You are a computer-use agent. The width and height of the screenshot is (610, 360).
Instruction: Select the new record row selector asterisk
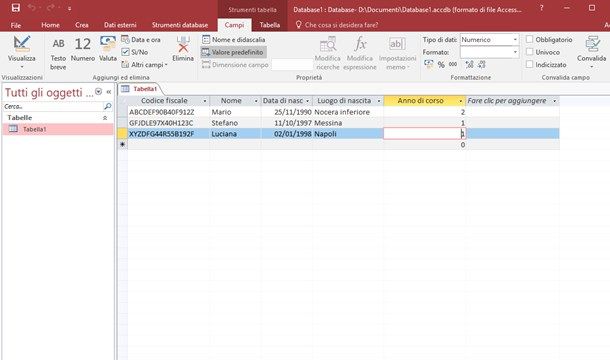123,145
